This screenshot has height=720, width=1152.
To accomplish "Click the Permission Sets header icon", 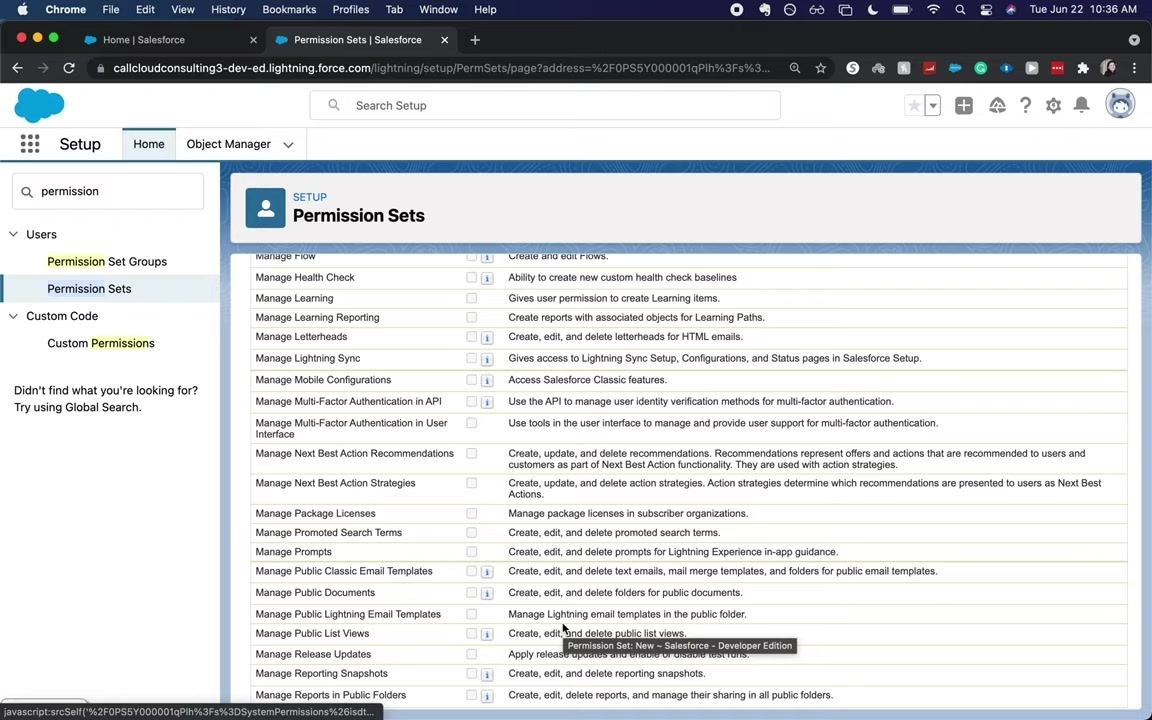I will (x=265, y=207).
